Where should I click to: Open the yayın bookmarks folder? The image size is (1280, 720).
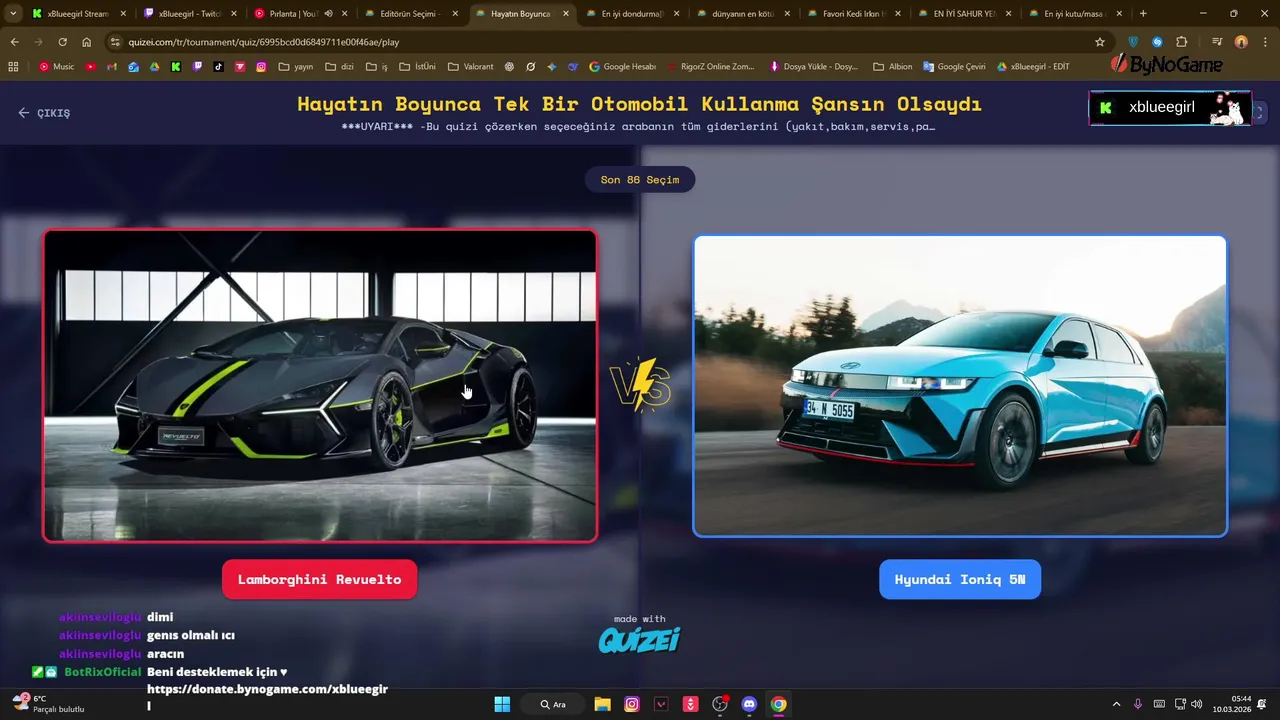[296, 66]
